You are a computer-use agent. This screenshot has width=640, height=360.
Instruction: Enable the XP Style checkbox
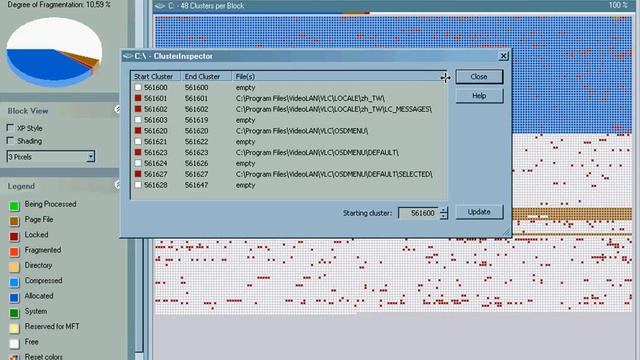(10, 128)
